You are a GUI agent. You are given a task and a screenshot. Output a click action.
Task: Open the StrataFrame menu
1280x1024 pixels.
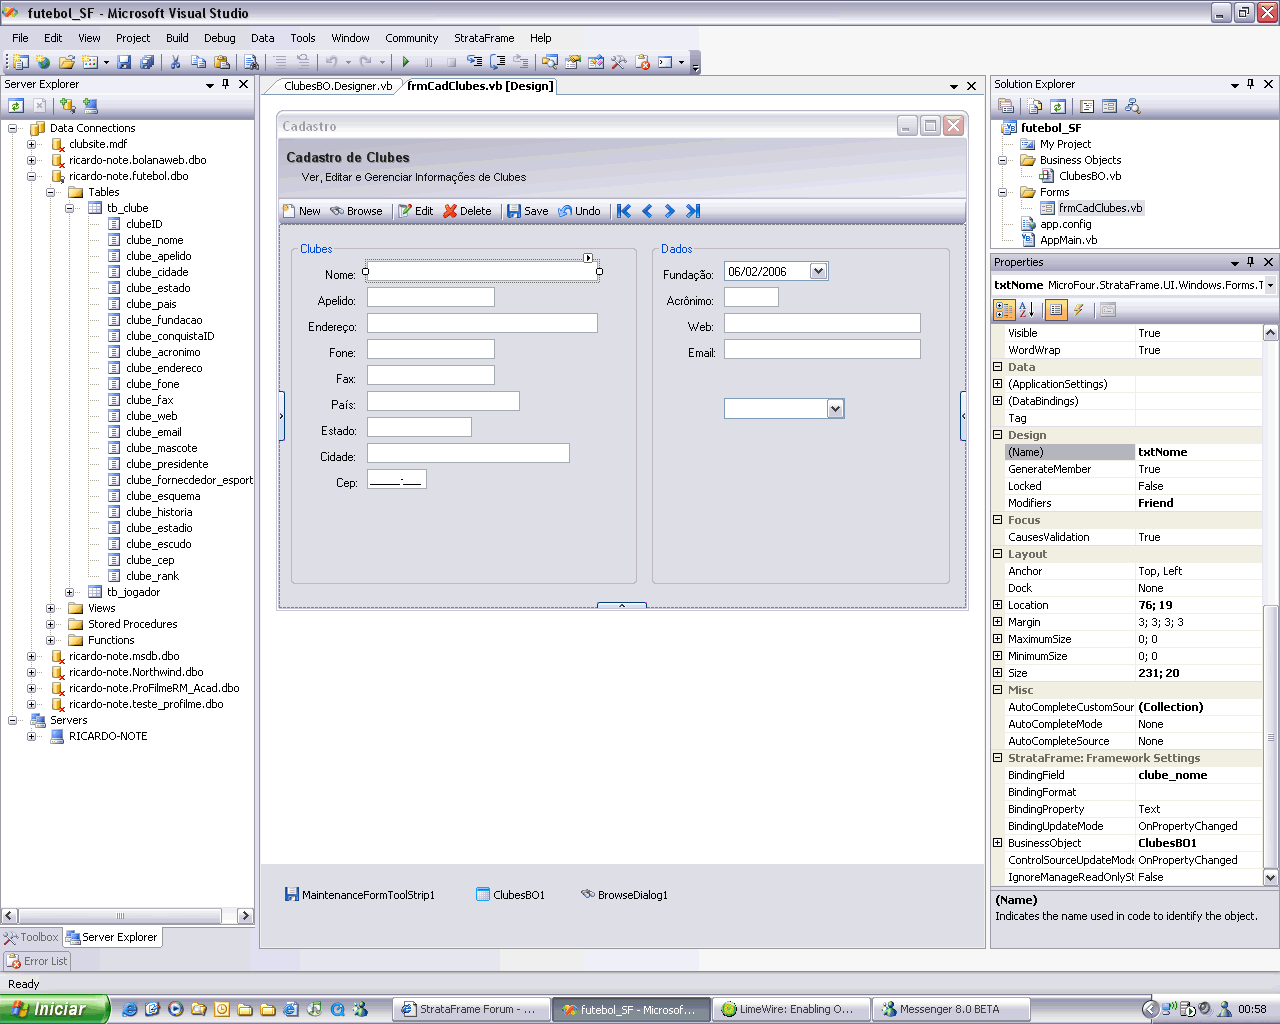tap(484, 38)
